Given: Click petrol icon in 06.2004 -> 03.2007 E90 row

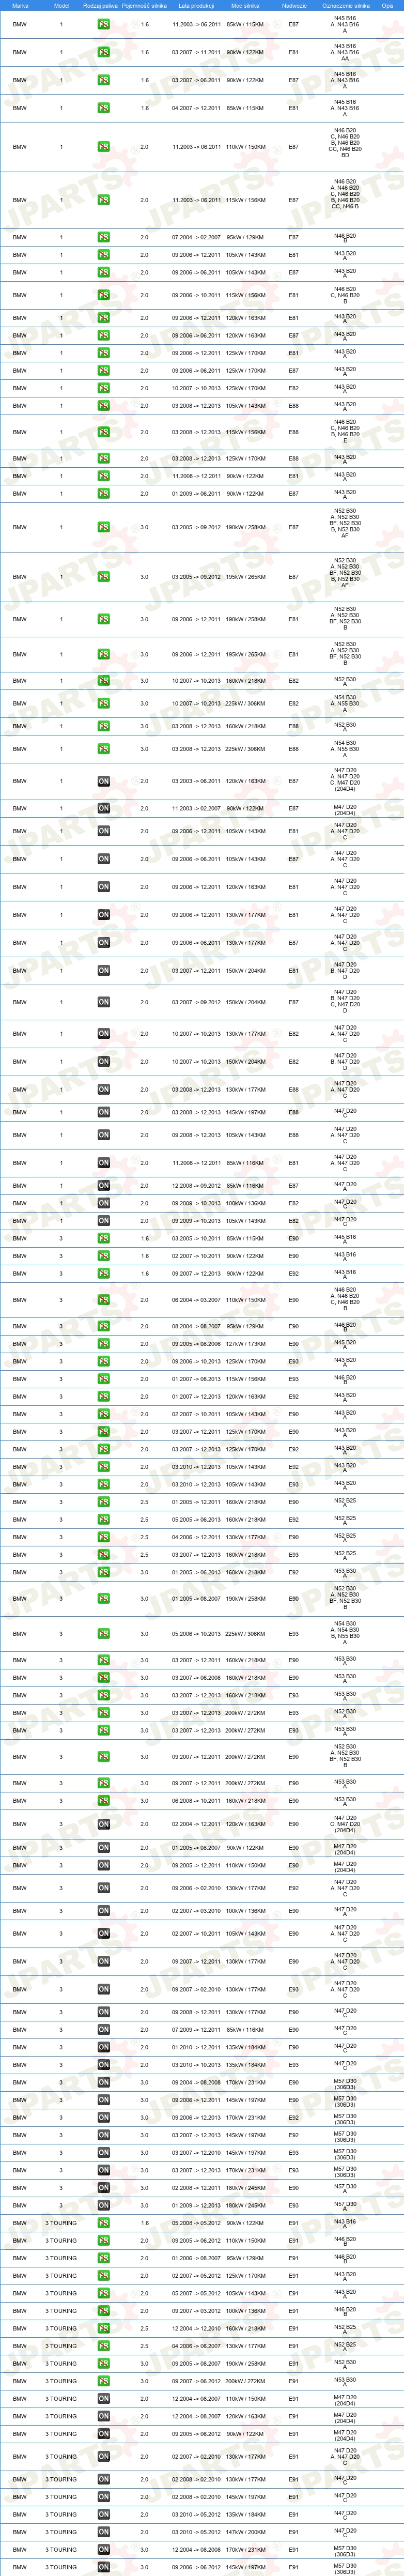Looking at the screenshot, I should [103, 1300].
